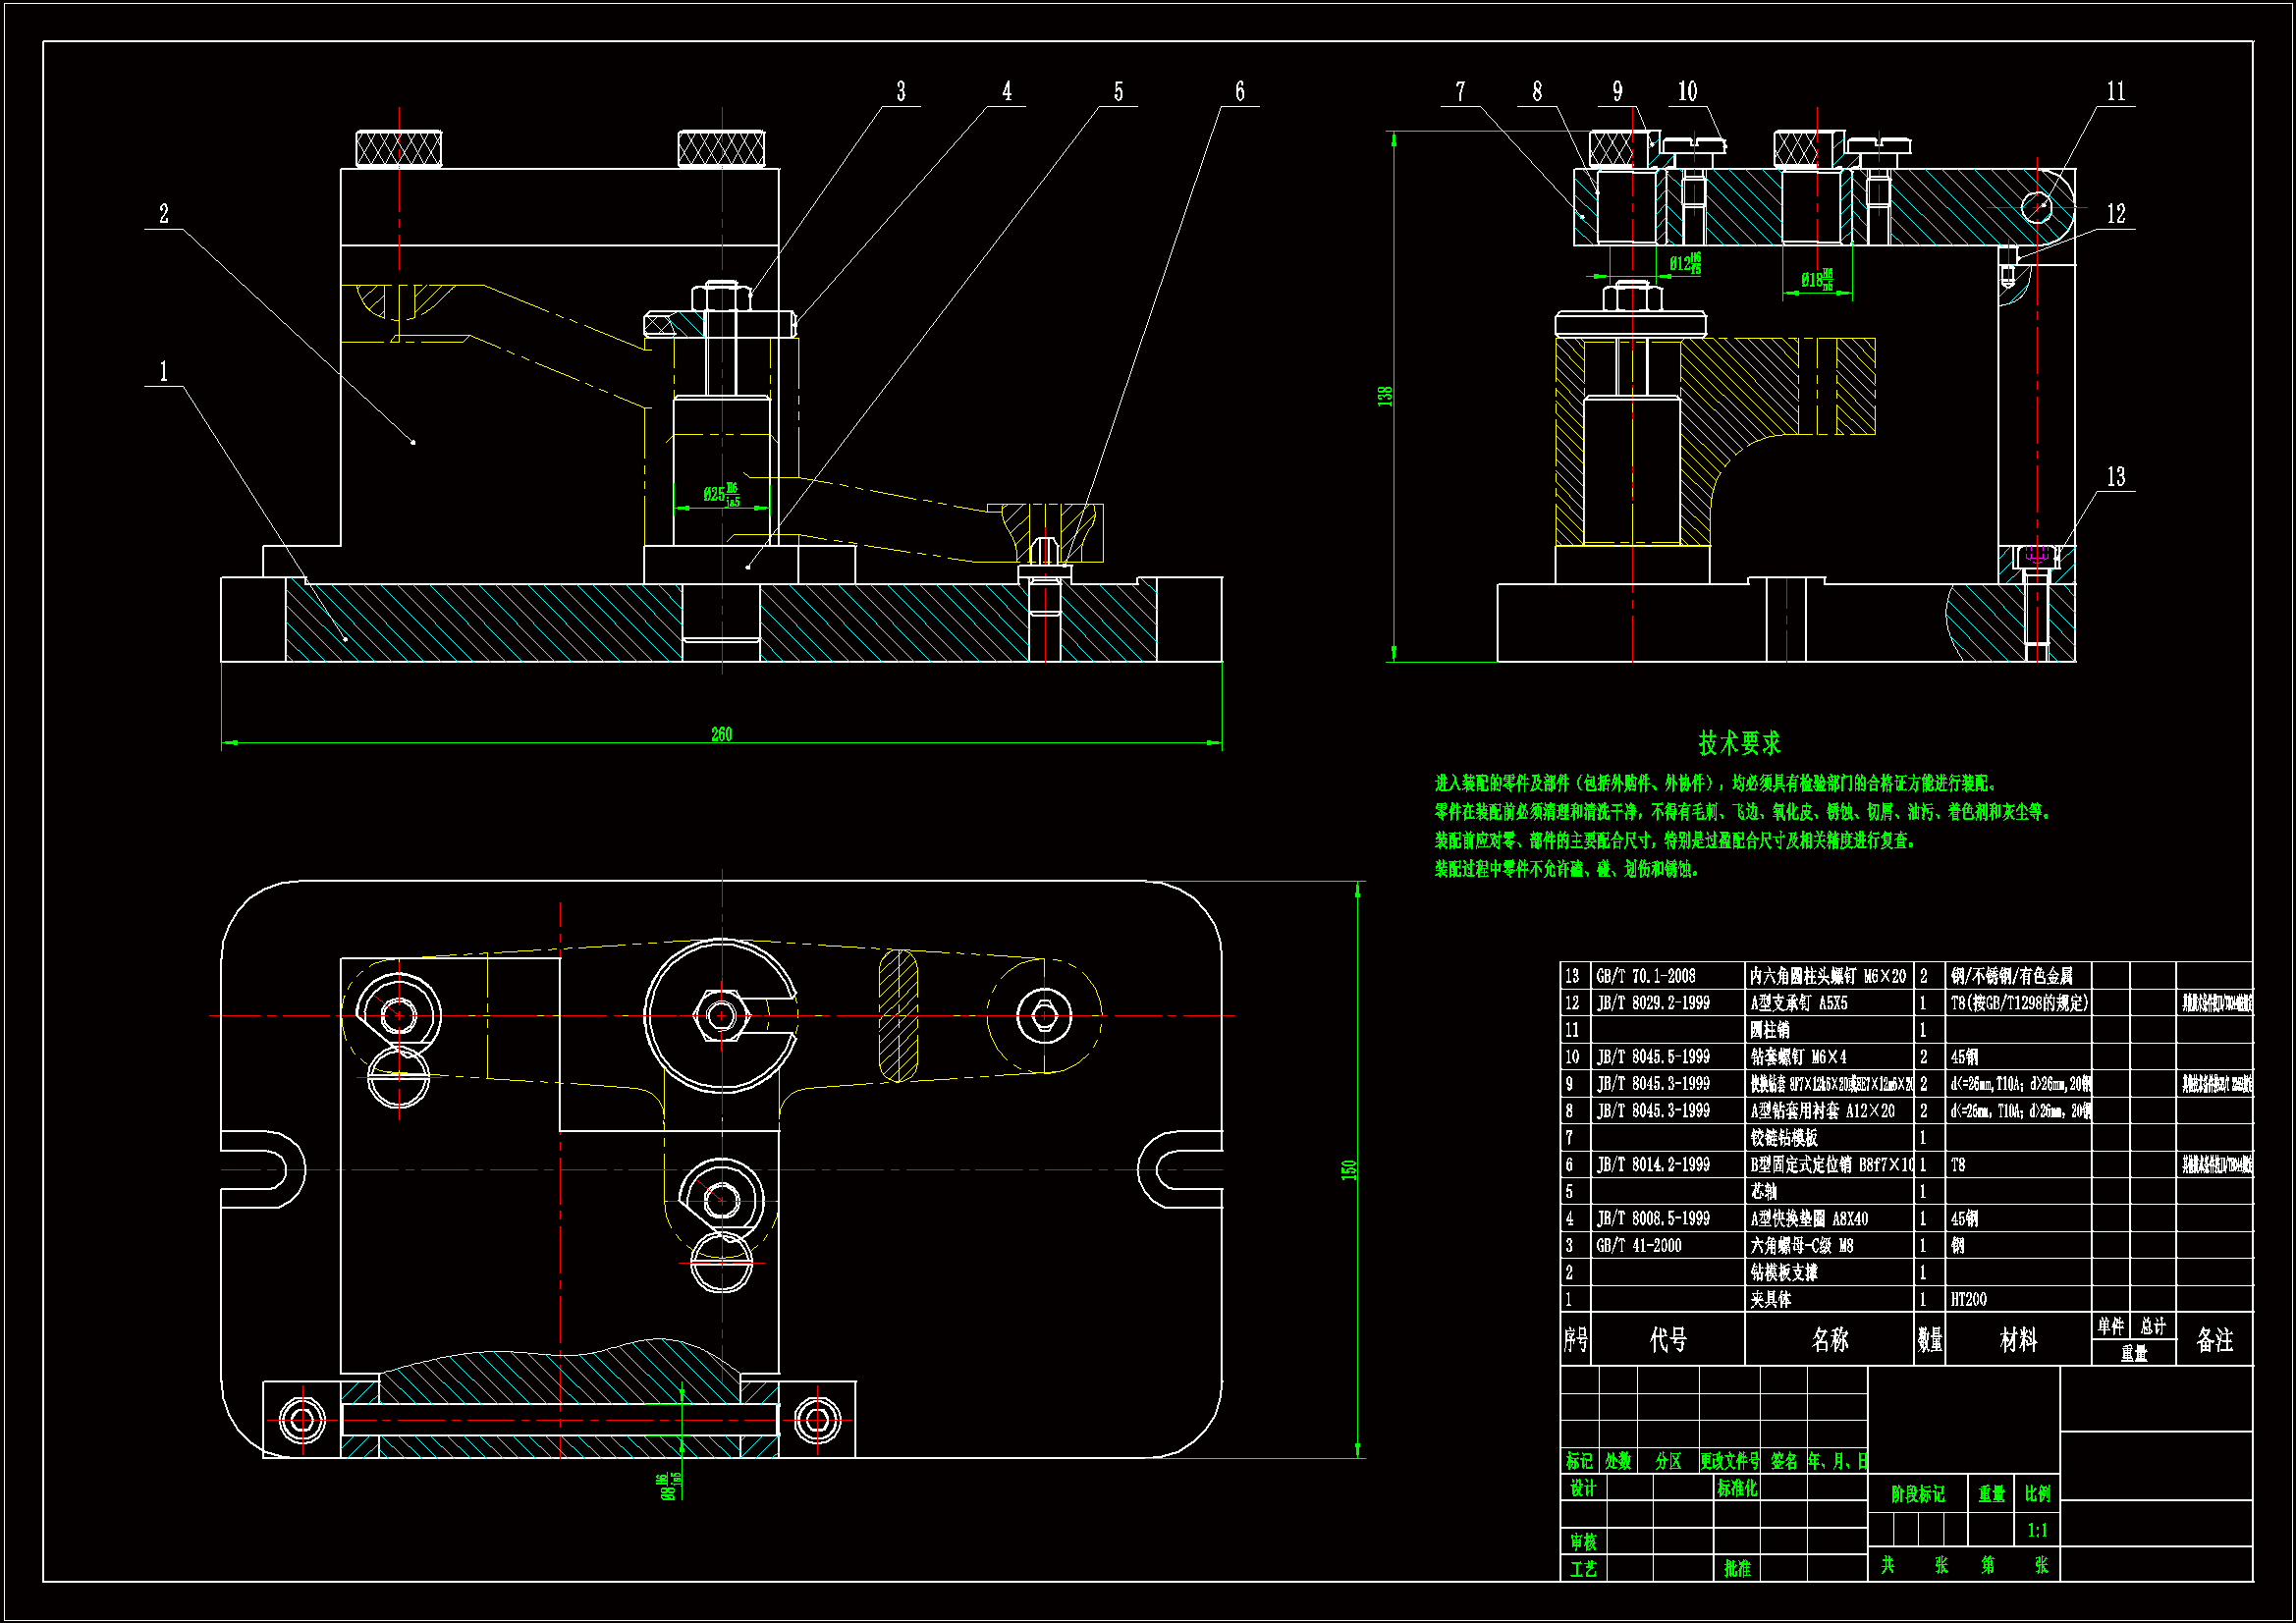Click part callout number 6
The height and width of the screenshot is (1623, 2296).
point(1239,92)
